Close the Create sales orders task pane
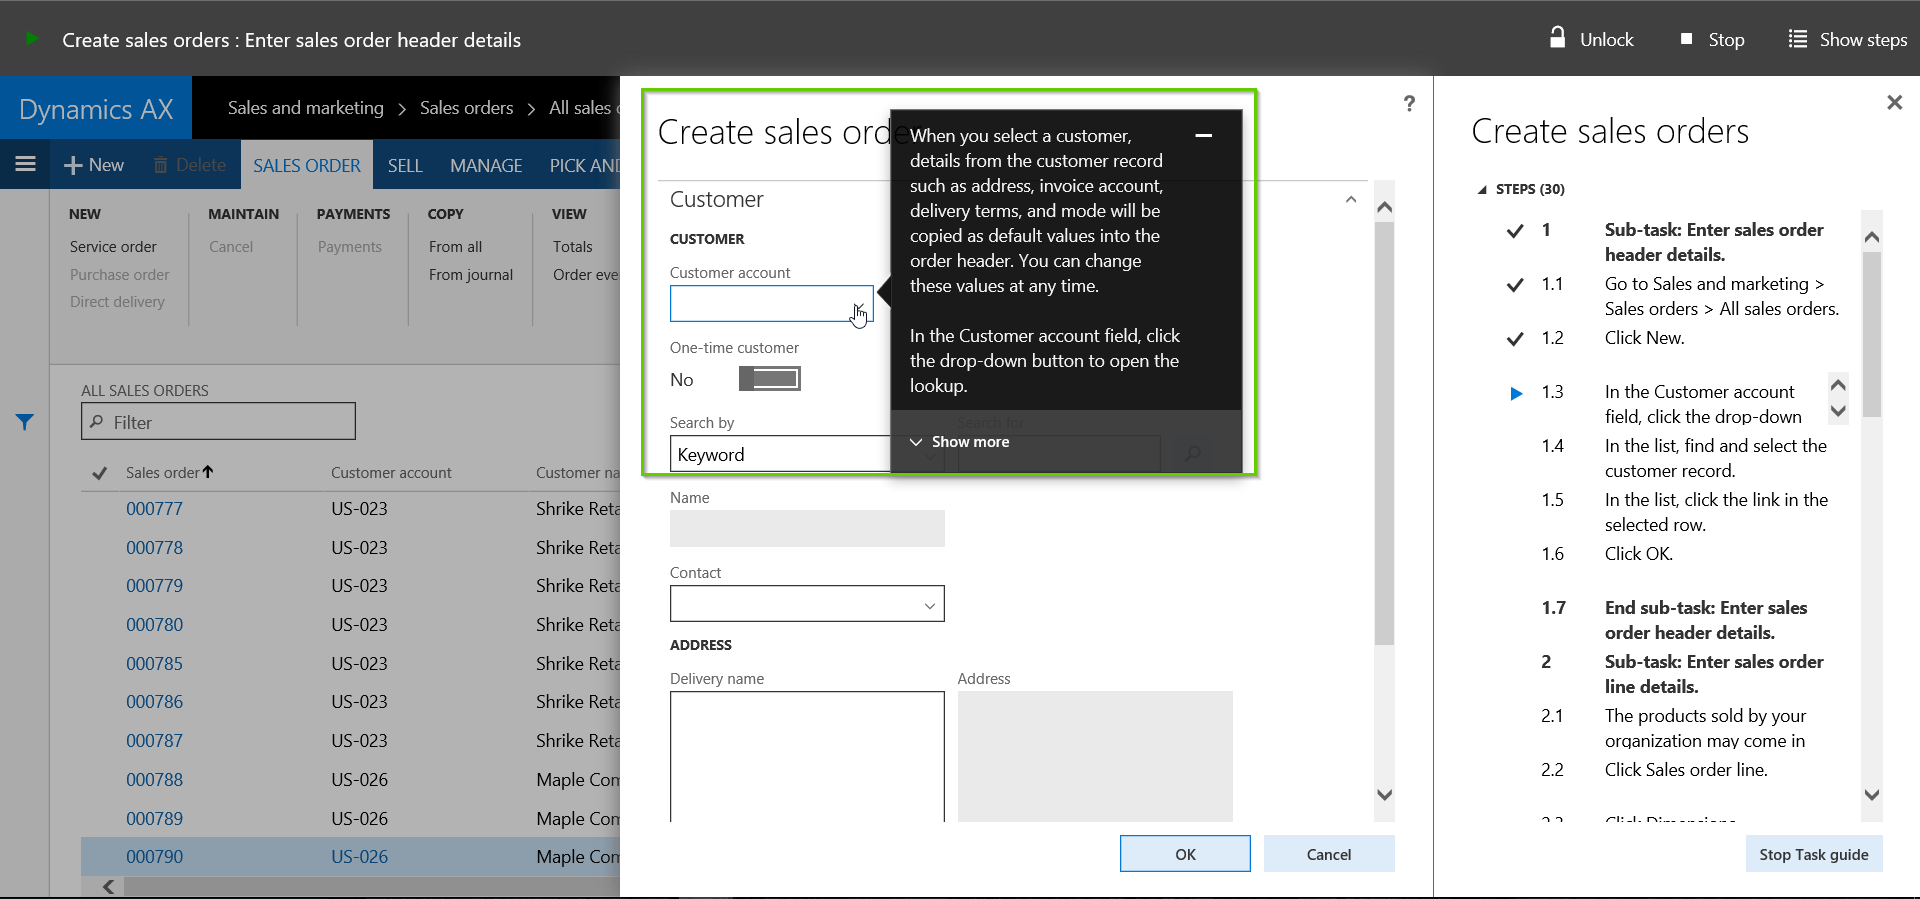Viewport: 1920px width, 899px height. (x=1893, y=103)
